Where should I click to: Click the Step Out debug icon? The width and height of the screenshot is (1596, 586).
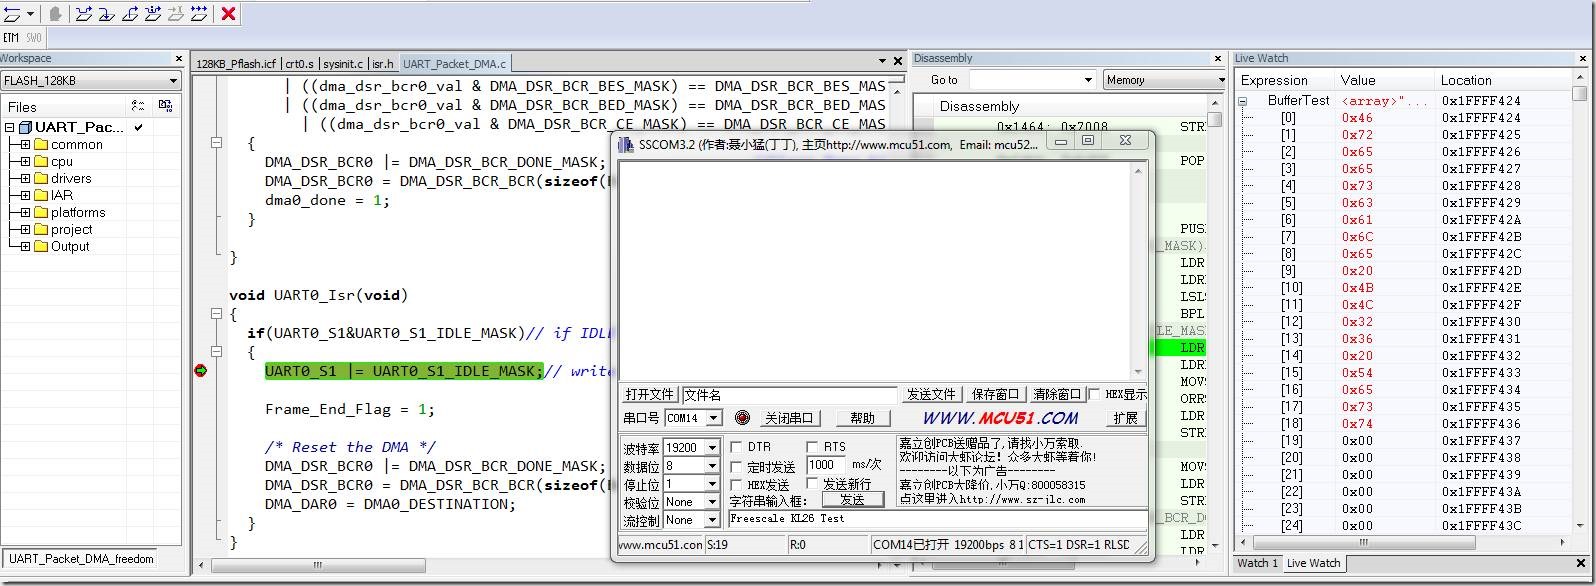(x=130, y=13)
